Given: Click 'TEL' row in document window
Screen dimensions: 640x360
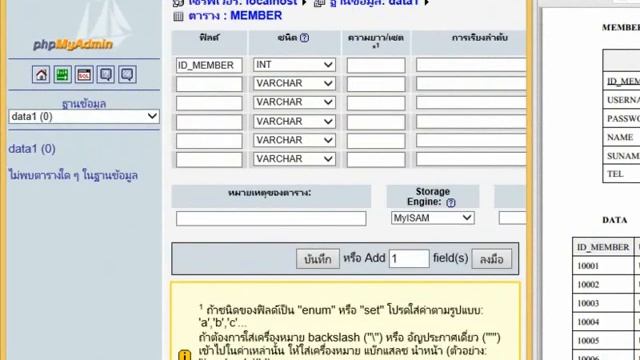Looking at the screenshot, I should click(x=621, y=174).
